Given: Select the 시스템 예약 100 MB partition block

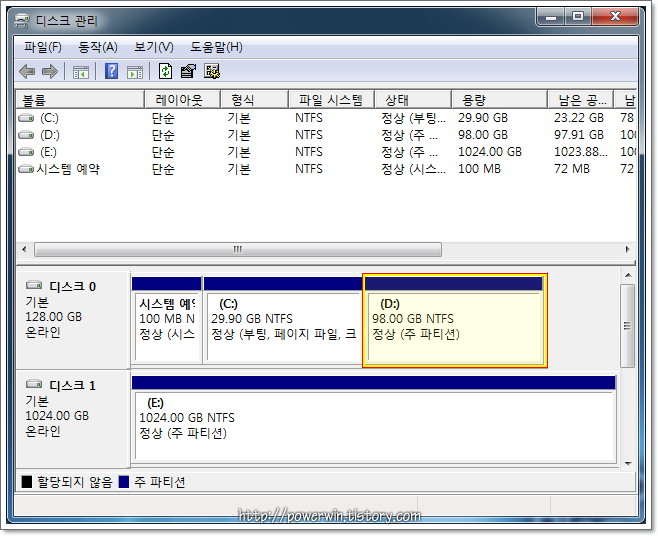Looking at the screenshot, I should coord(167,320).
